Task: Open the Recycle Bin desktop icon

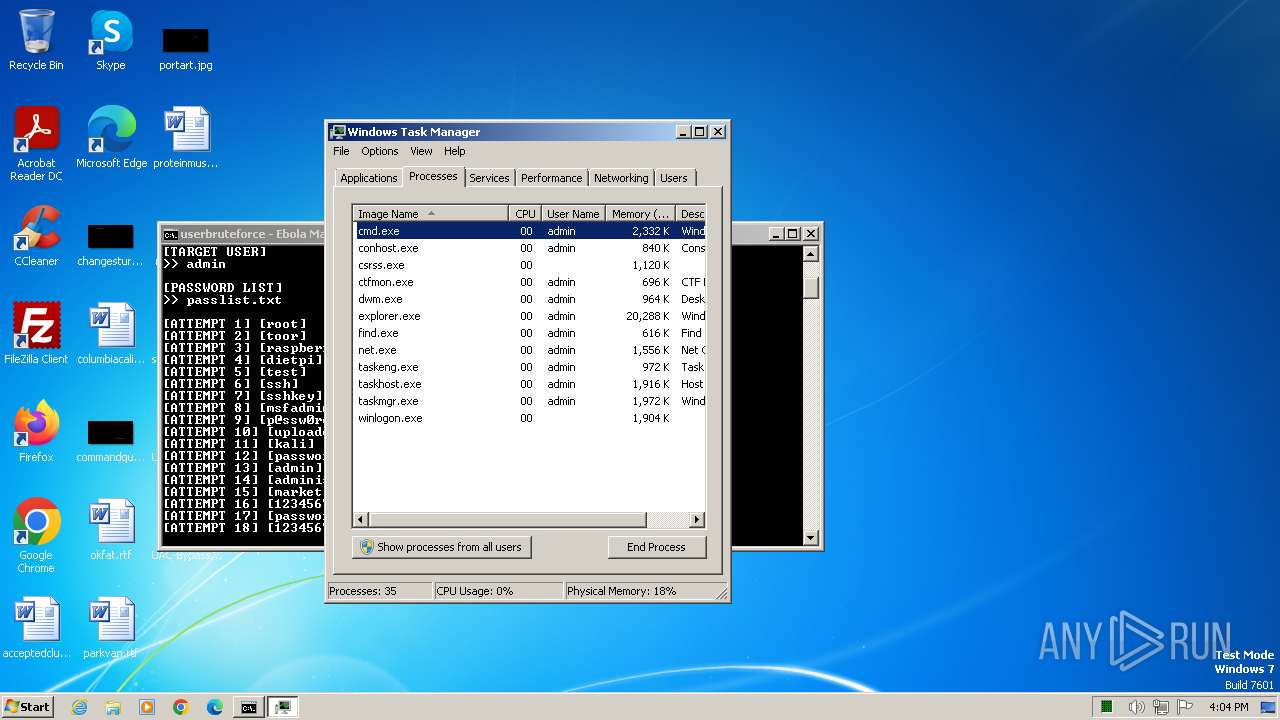Action: click(x=36, y=40)
